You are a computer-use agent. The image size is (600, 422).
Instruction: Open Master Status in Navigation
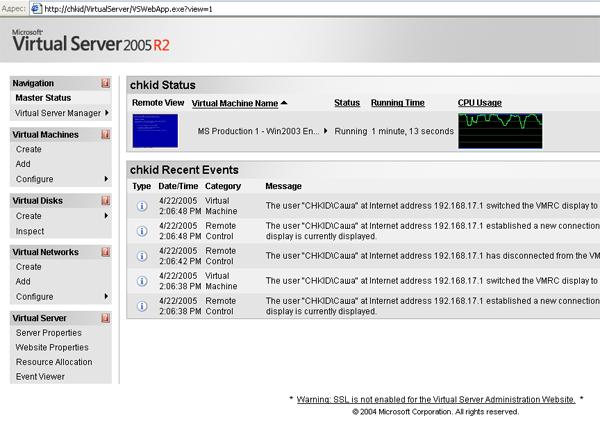[x=43, y=98]
